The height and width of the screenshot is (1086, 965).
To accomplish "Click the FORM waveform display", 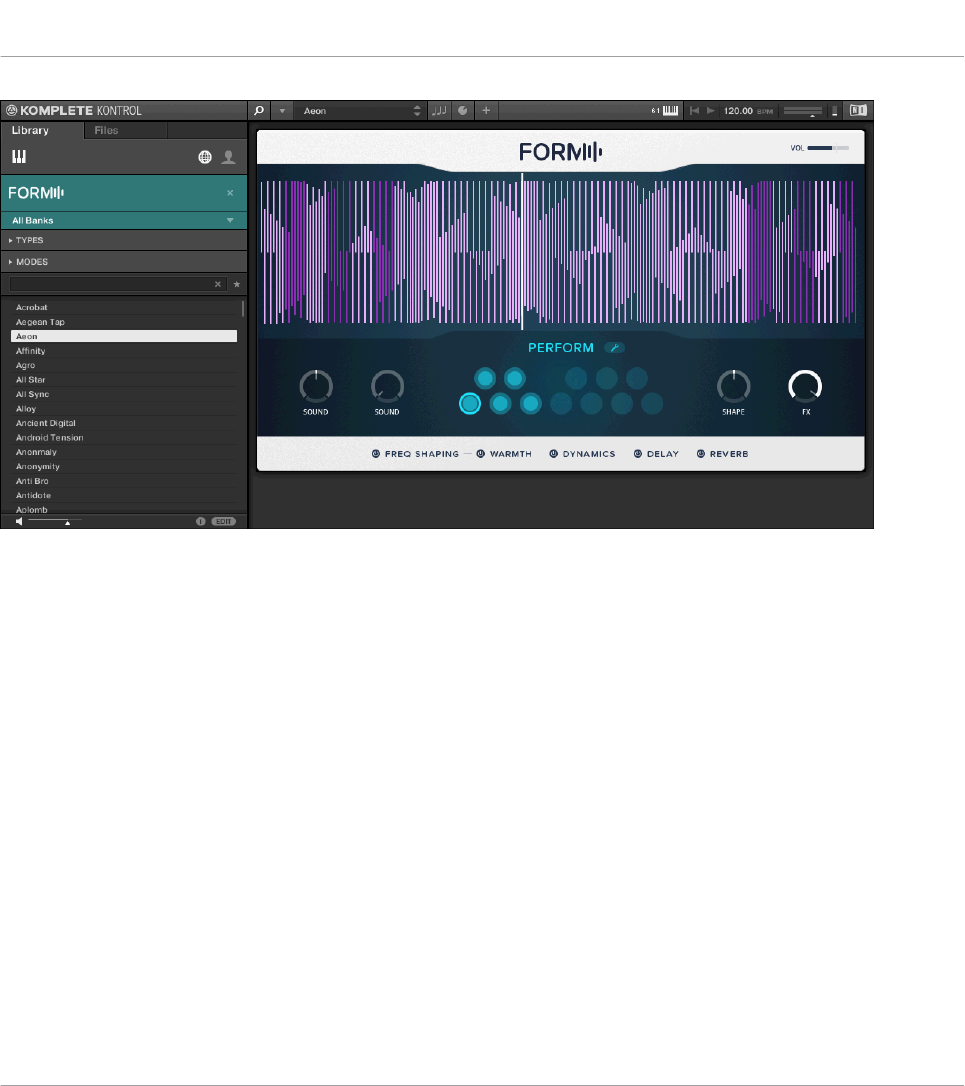I will pyautogui.click(x=560, y=252).
